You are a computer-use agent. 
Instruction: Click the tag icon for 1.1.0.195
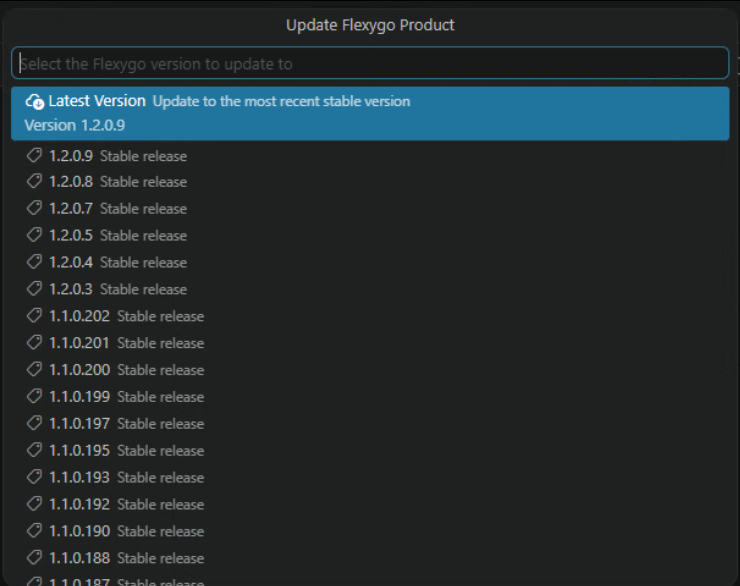pos(34,450)
